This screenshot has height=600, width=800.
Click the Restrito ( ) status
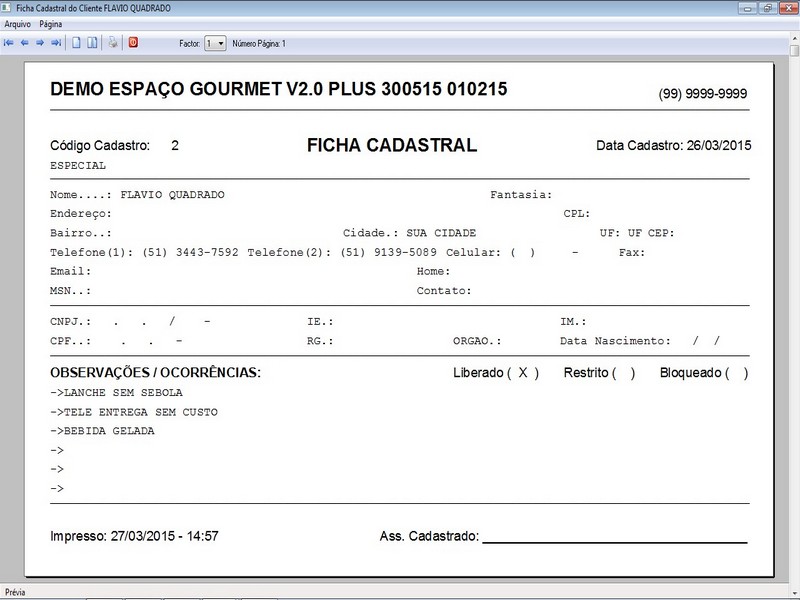[599, 373]
